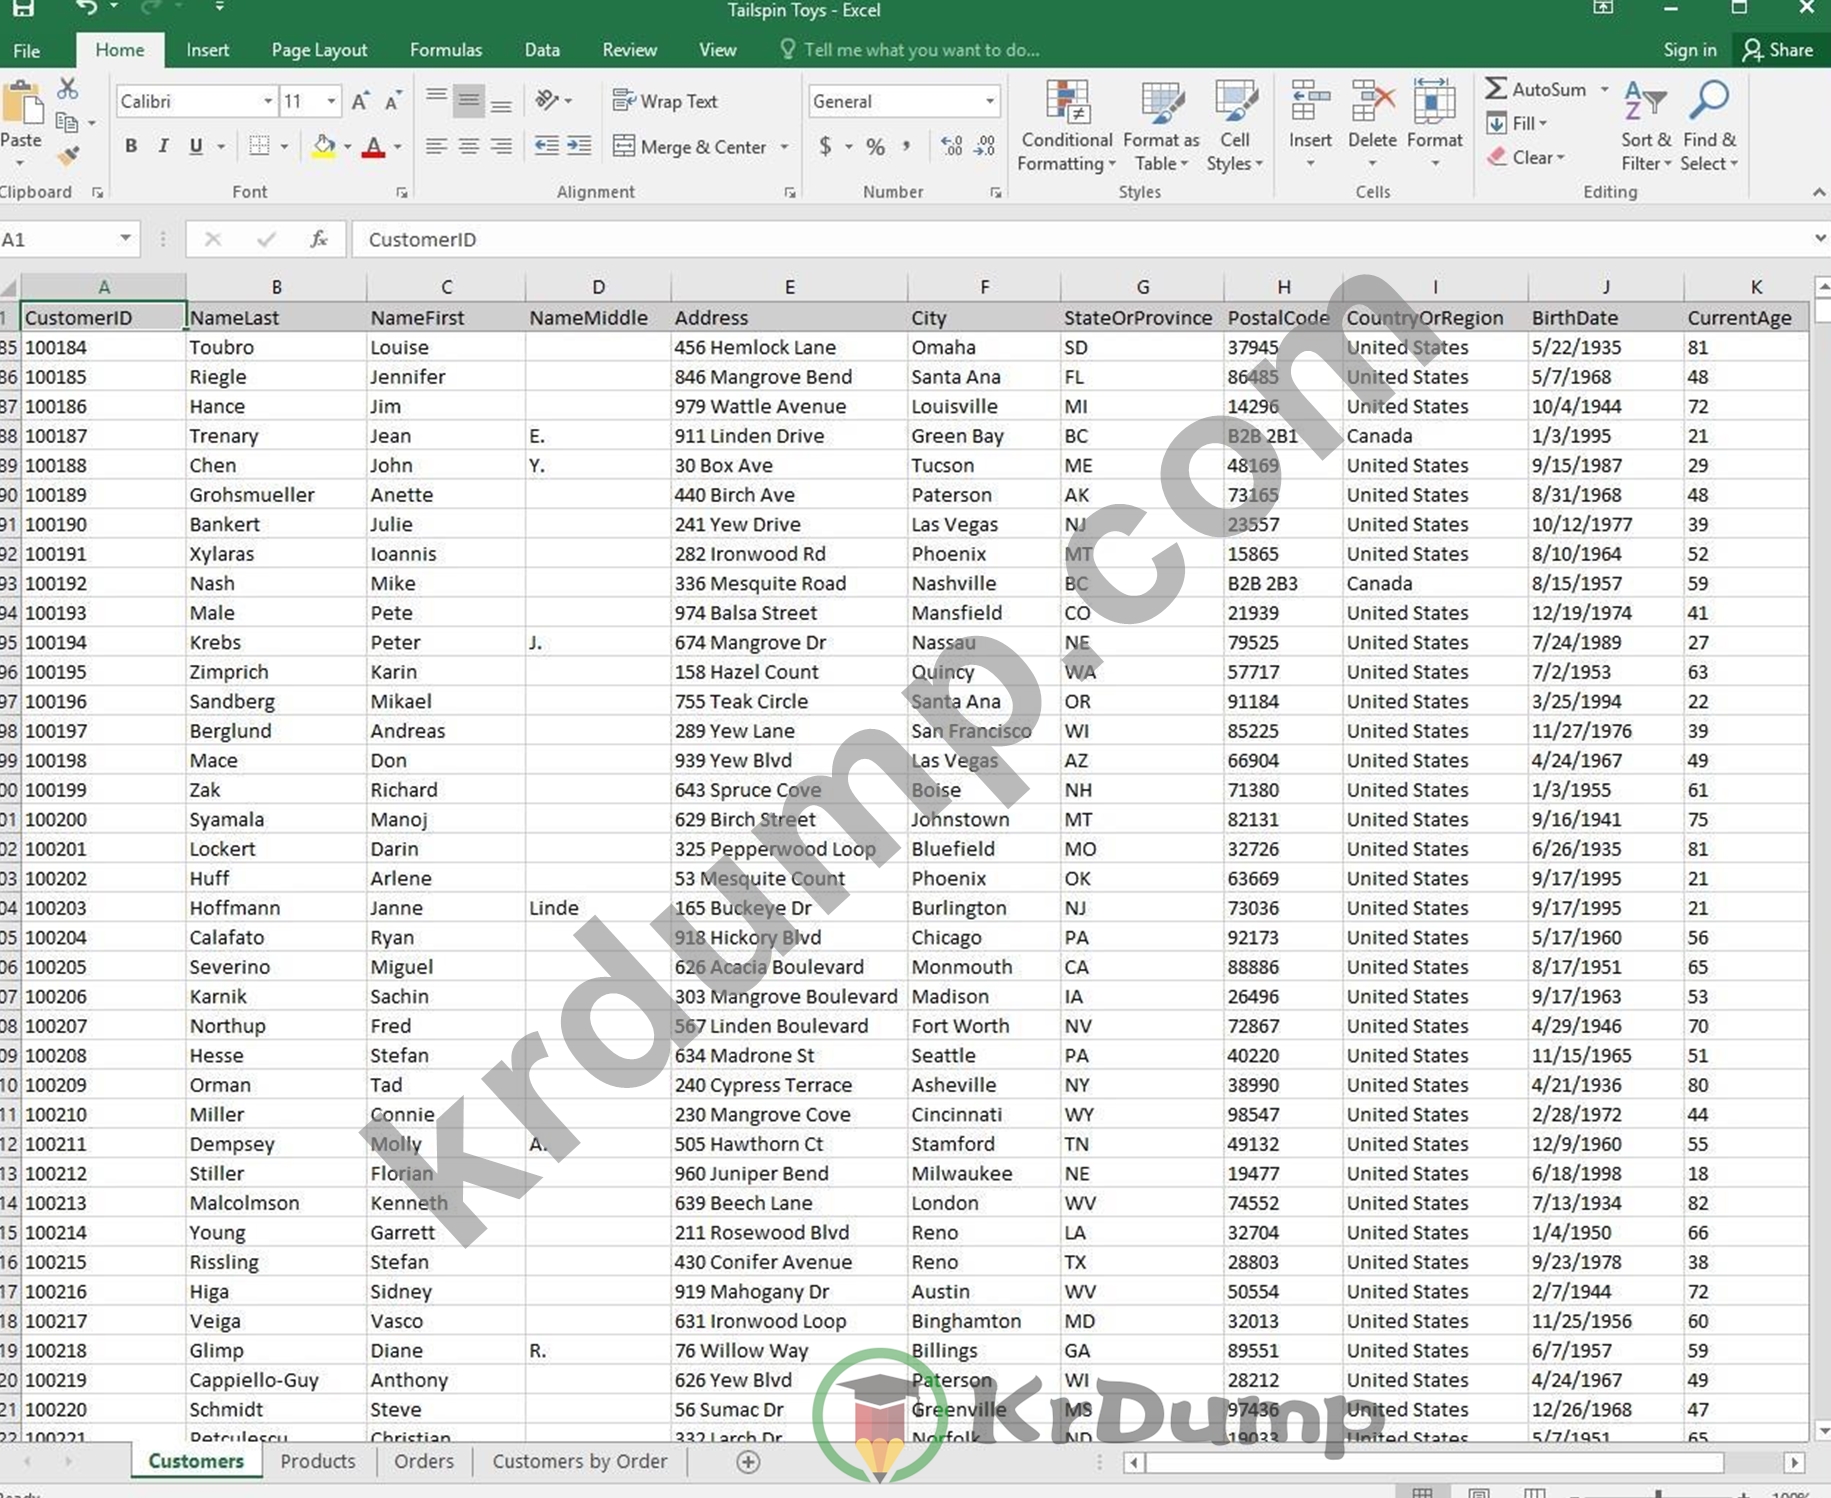This screenshot has height=1498, width=1831.
Task: Toggle Bold formatting
Action: tap(131, 146)
